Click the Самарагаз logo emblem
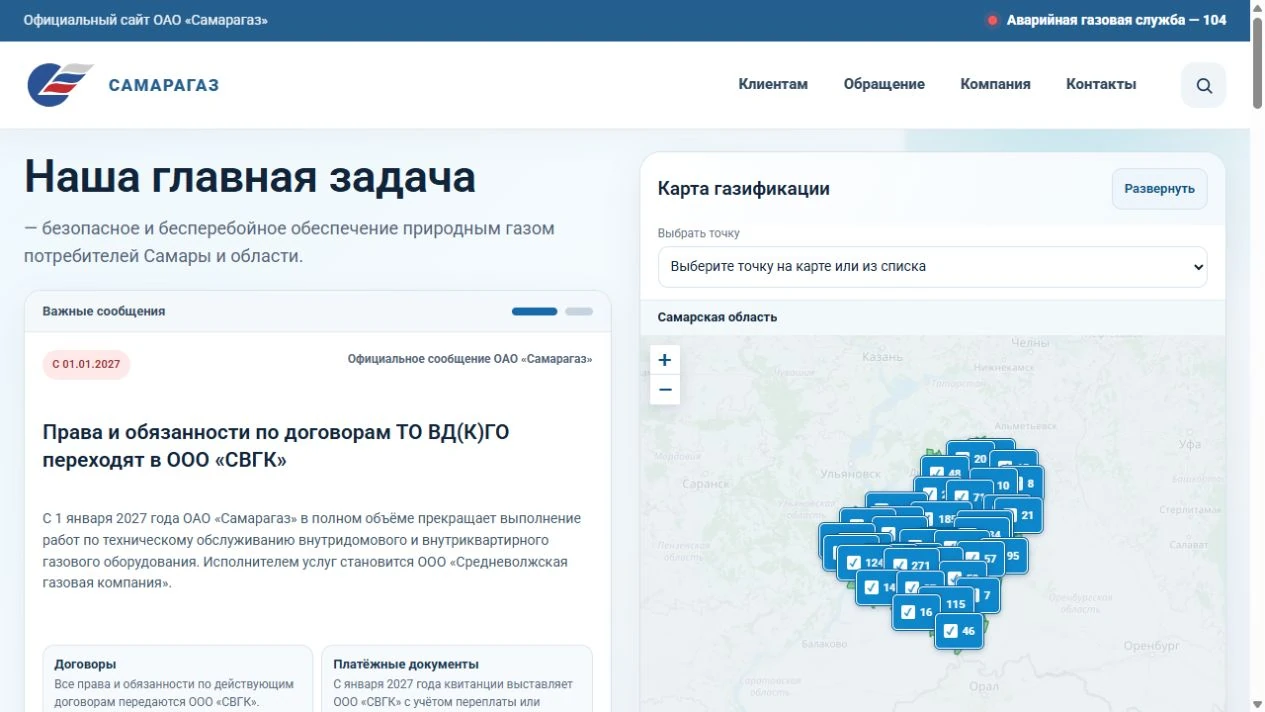 [60, 84]
